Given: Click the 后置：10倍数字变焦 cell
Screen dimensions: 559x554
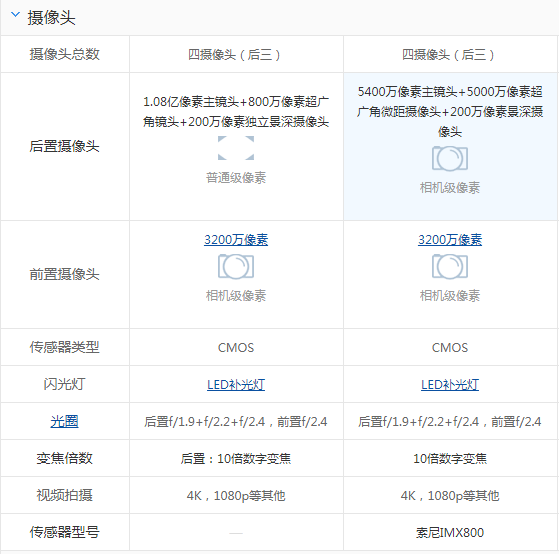Looking at the screenshot, I should coord(236,458).
